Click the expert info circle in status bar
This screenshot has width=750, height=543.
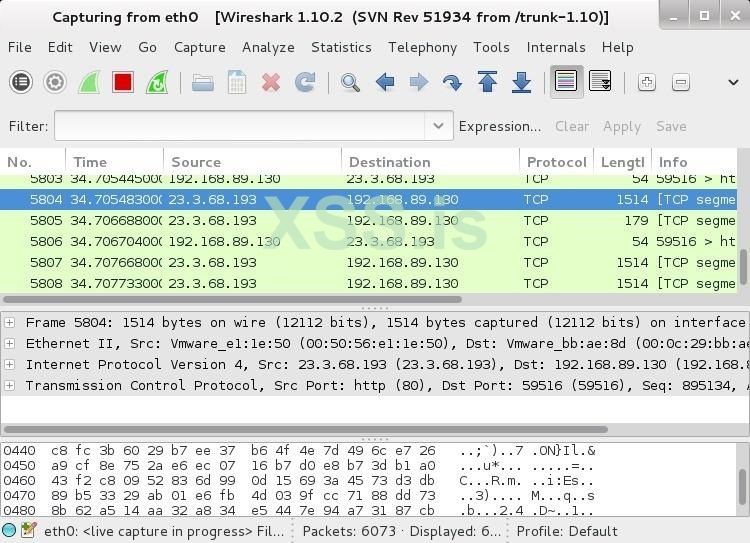(9, 530)
